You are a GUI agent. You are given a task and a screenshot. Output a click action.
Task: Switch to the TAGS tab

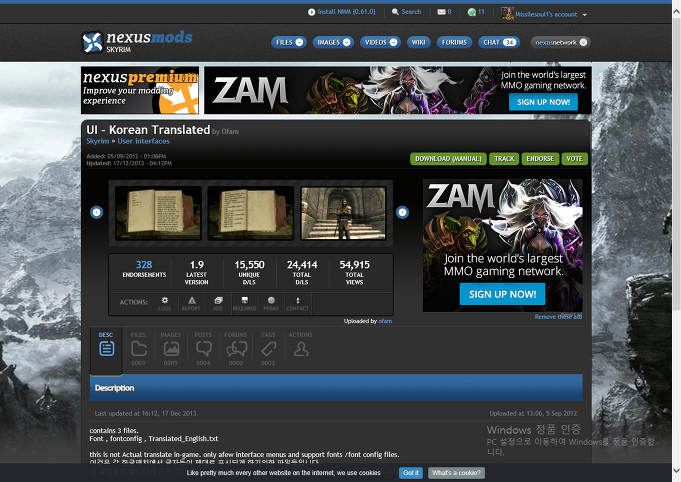pyautogui.click(x=268, y=349)
